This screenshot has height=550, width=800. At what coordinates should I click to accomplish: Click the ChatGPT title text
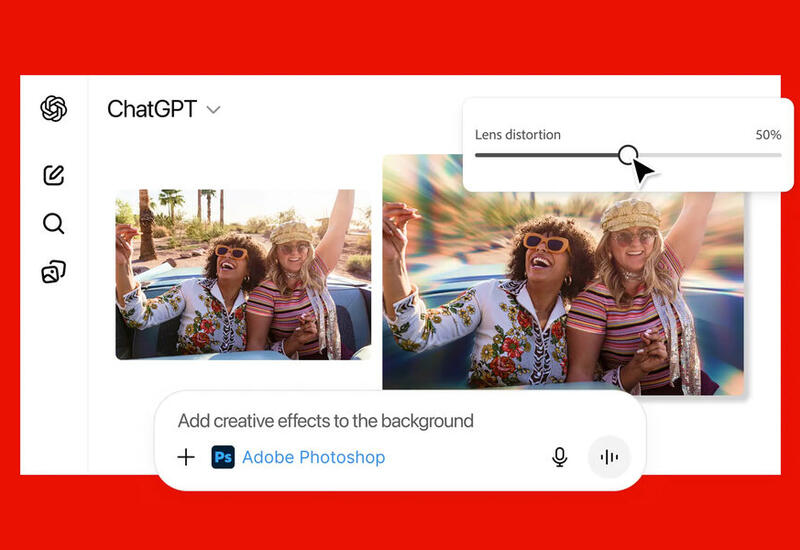(x=152, y=109)
